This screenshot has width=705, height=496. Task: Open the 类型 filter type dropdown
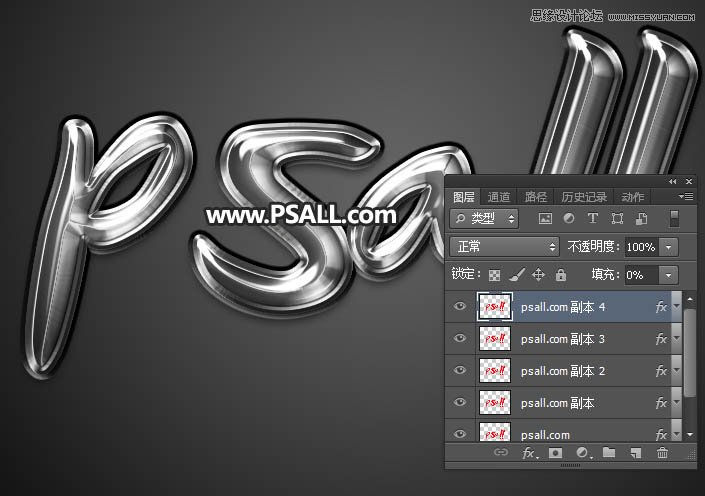tap(484, 219)
